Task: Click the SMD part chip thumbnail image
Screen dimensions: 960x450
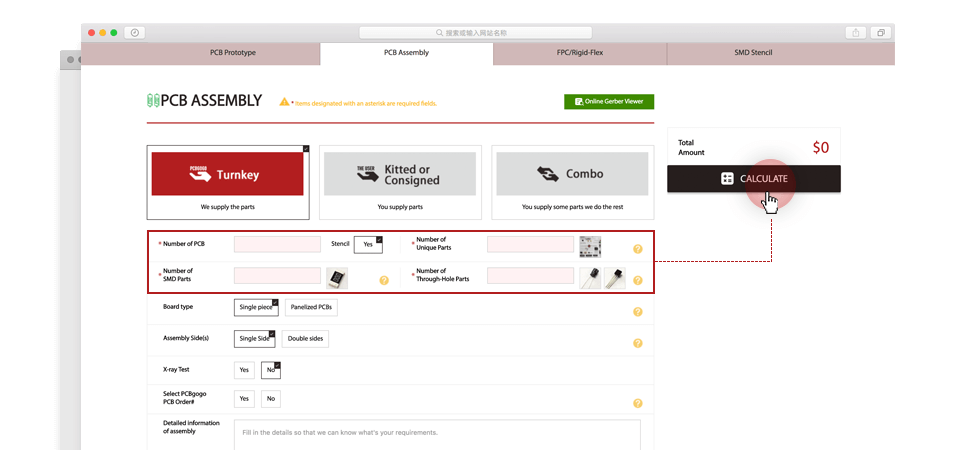Action: 337,277
